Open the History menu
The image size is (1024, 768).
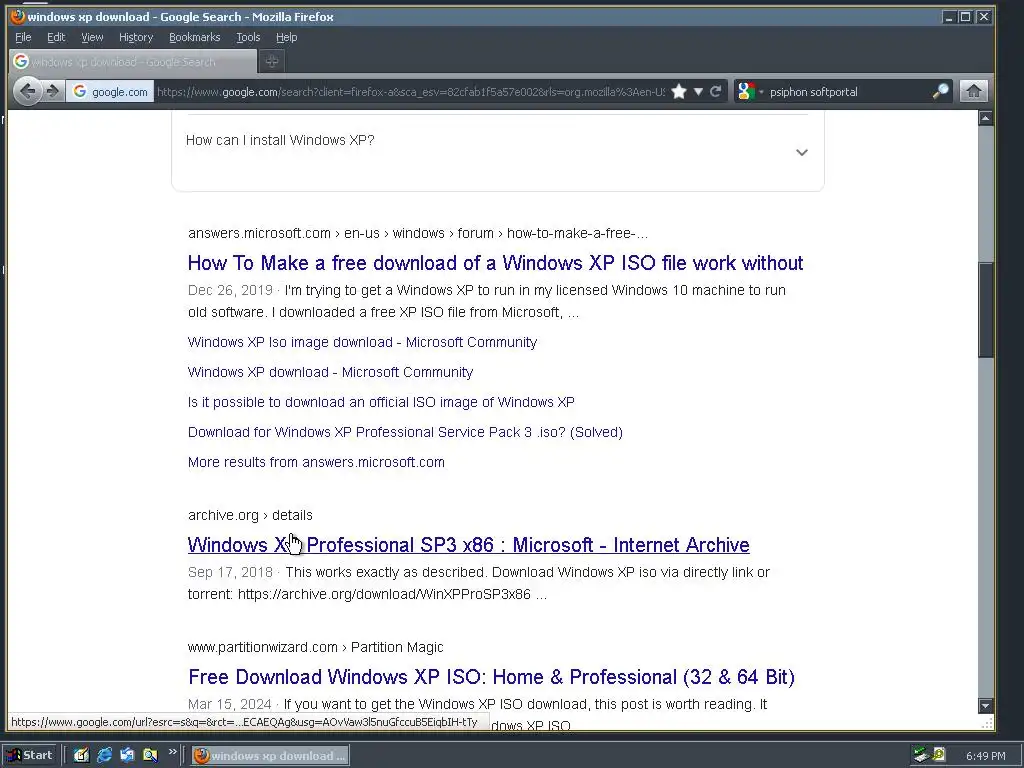[136, 37]
